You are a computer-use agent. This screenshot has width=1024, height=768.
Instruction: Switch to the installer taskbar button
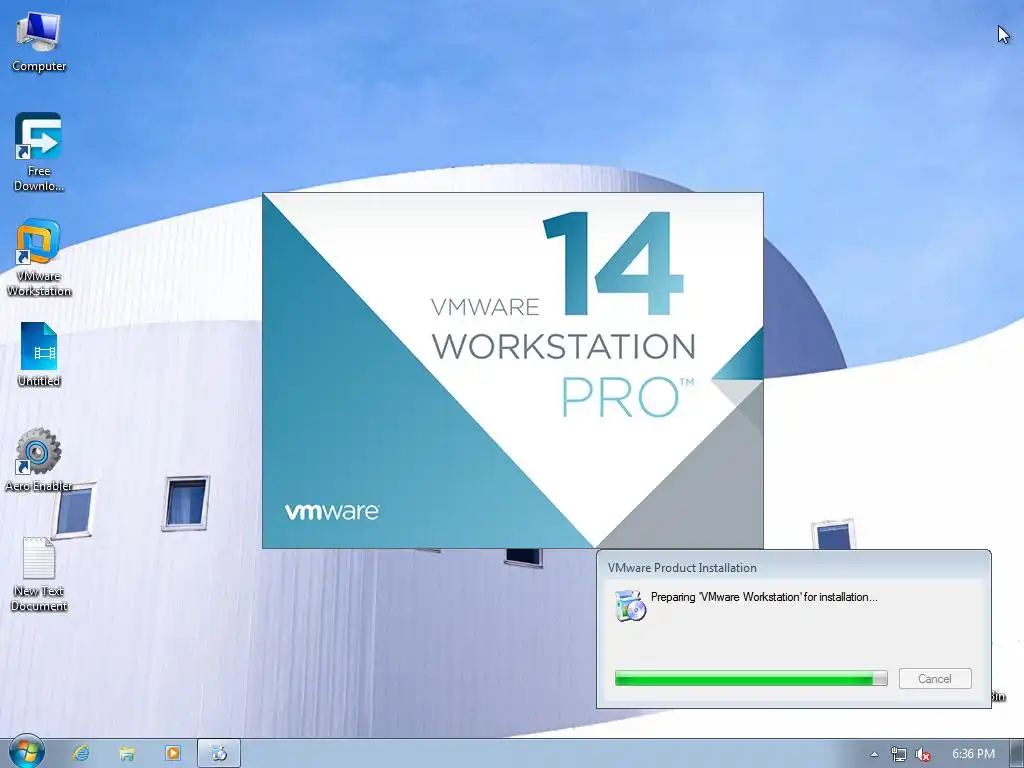pyautogui.click(x=219, y=753)
